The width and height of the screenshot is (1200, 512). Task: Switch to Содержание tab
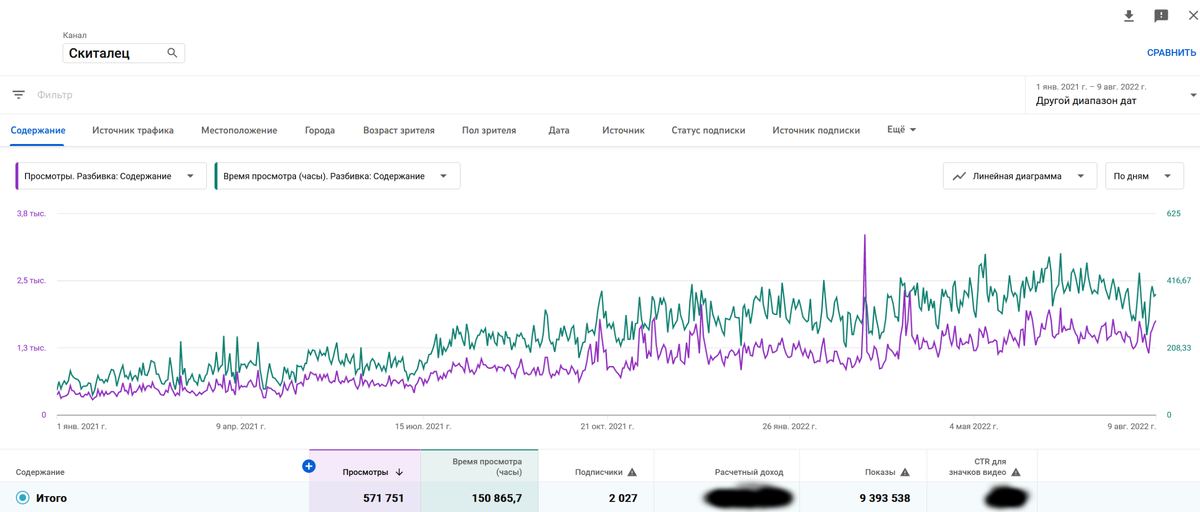38,130
